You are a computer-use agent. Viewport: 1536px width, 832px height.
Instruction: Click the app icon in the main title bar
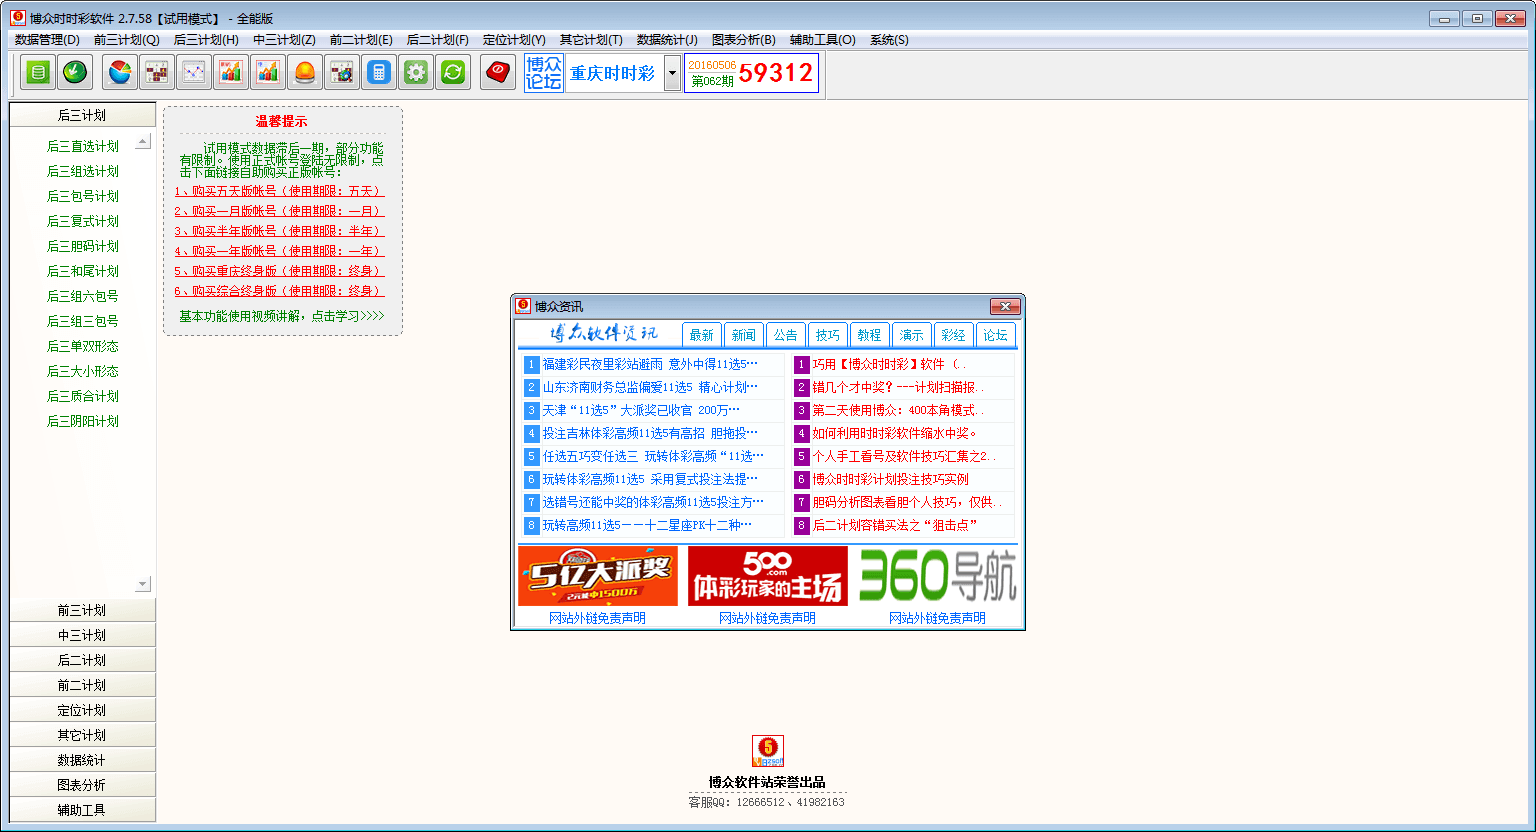17,18
